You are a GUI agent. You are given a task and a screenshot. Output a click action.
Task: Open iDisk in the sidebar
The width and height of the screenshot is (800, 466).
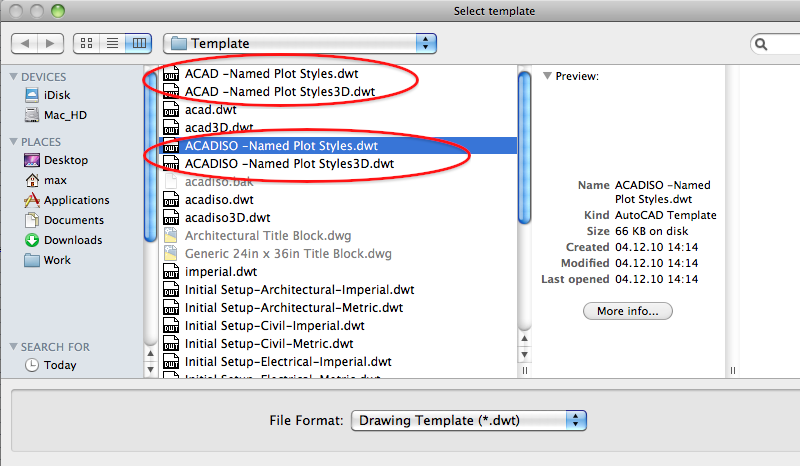click(56, 95)
